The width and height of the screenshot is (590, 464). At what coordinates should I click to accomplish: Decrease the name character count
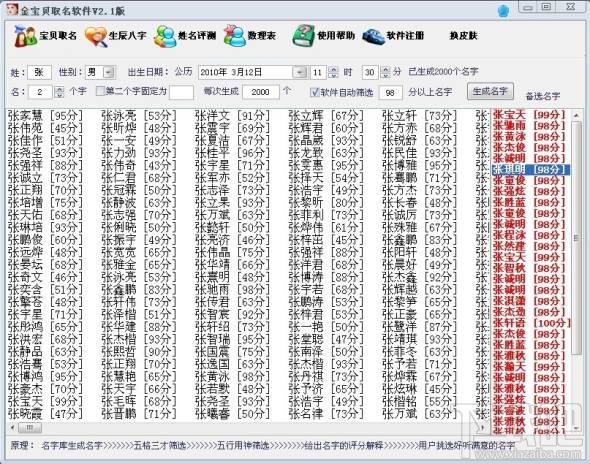pos(59,95)
